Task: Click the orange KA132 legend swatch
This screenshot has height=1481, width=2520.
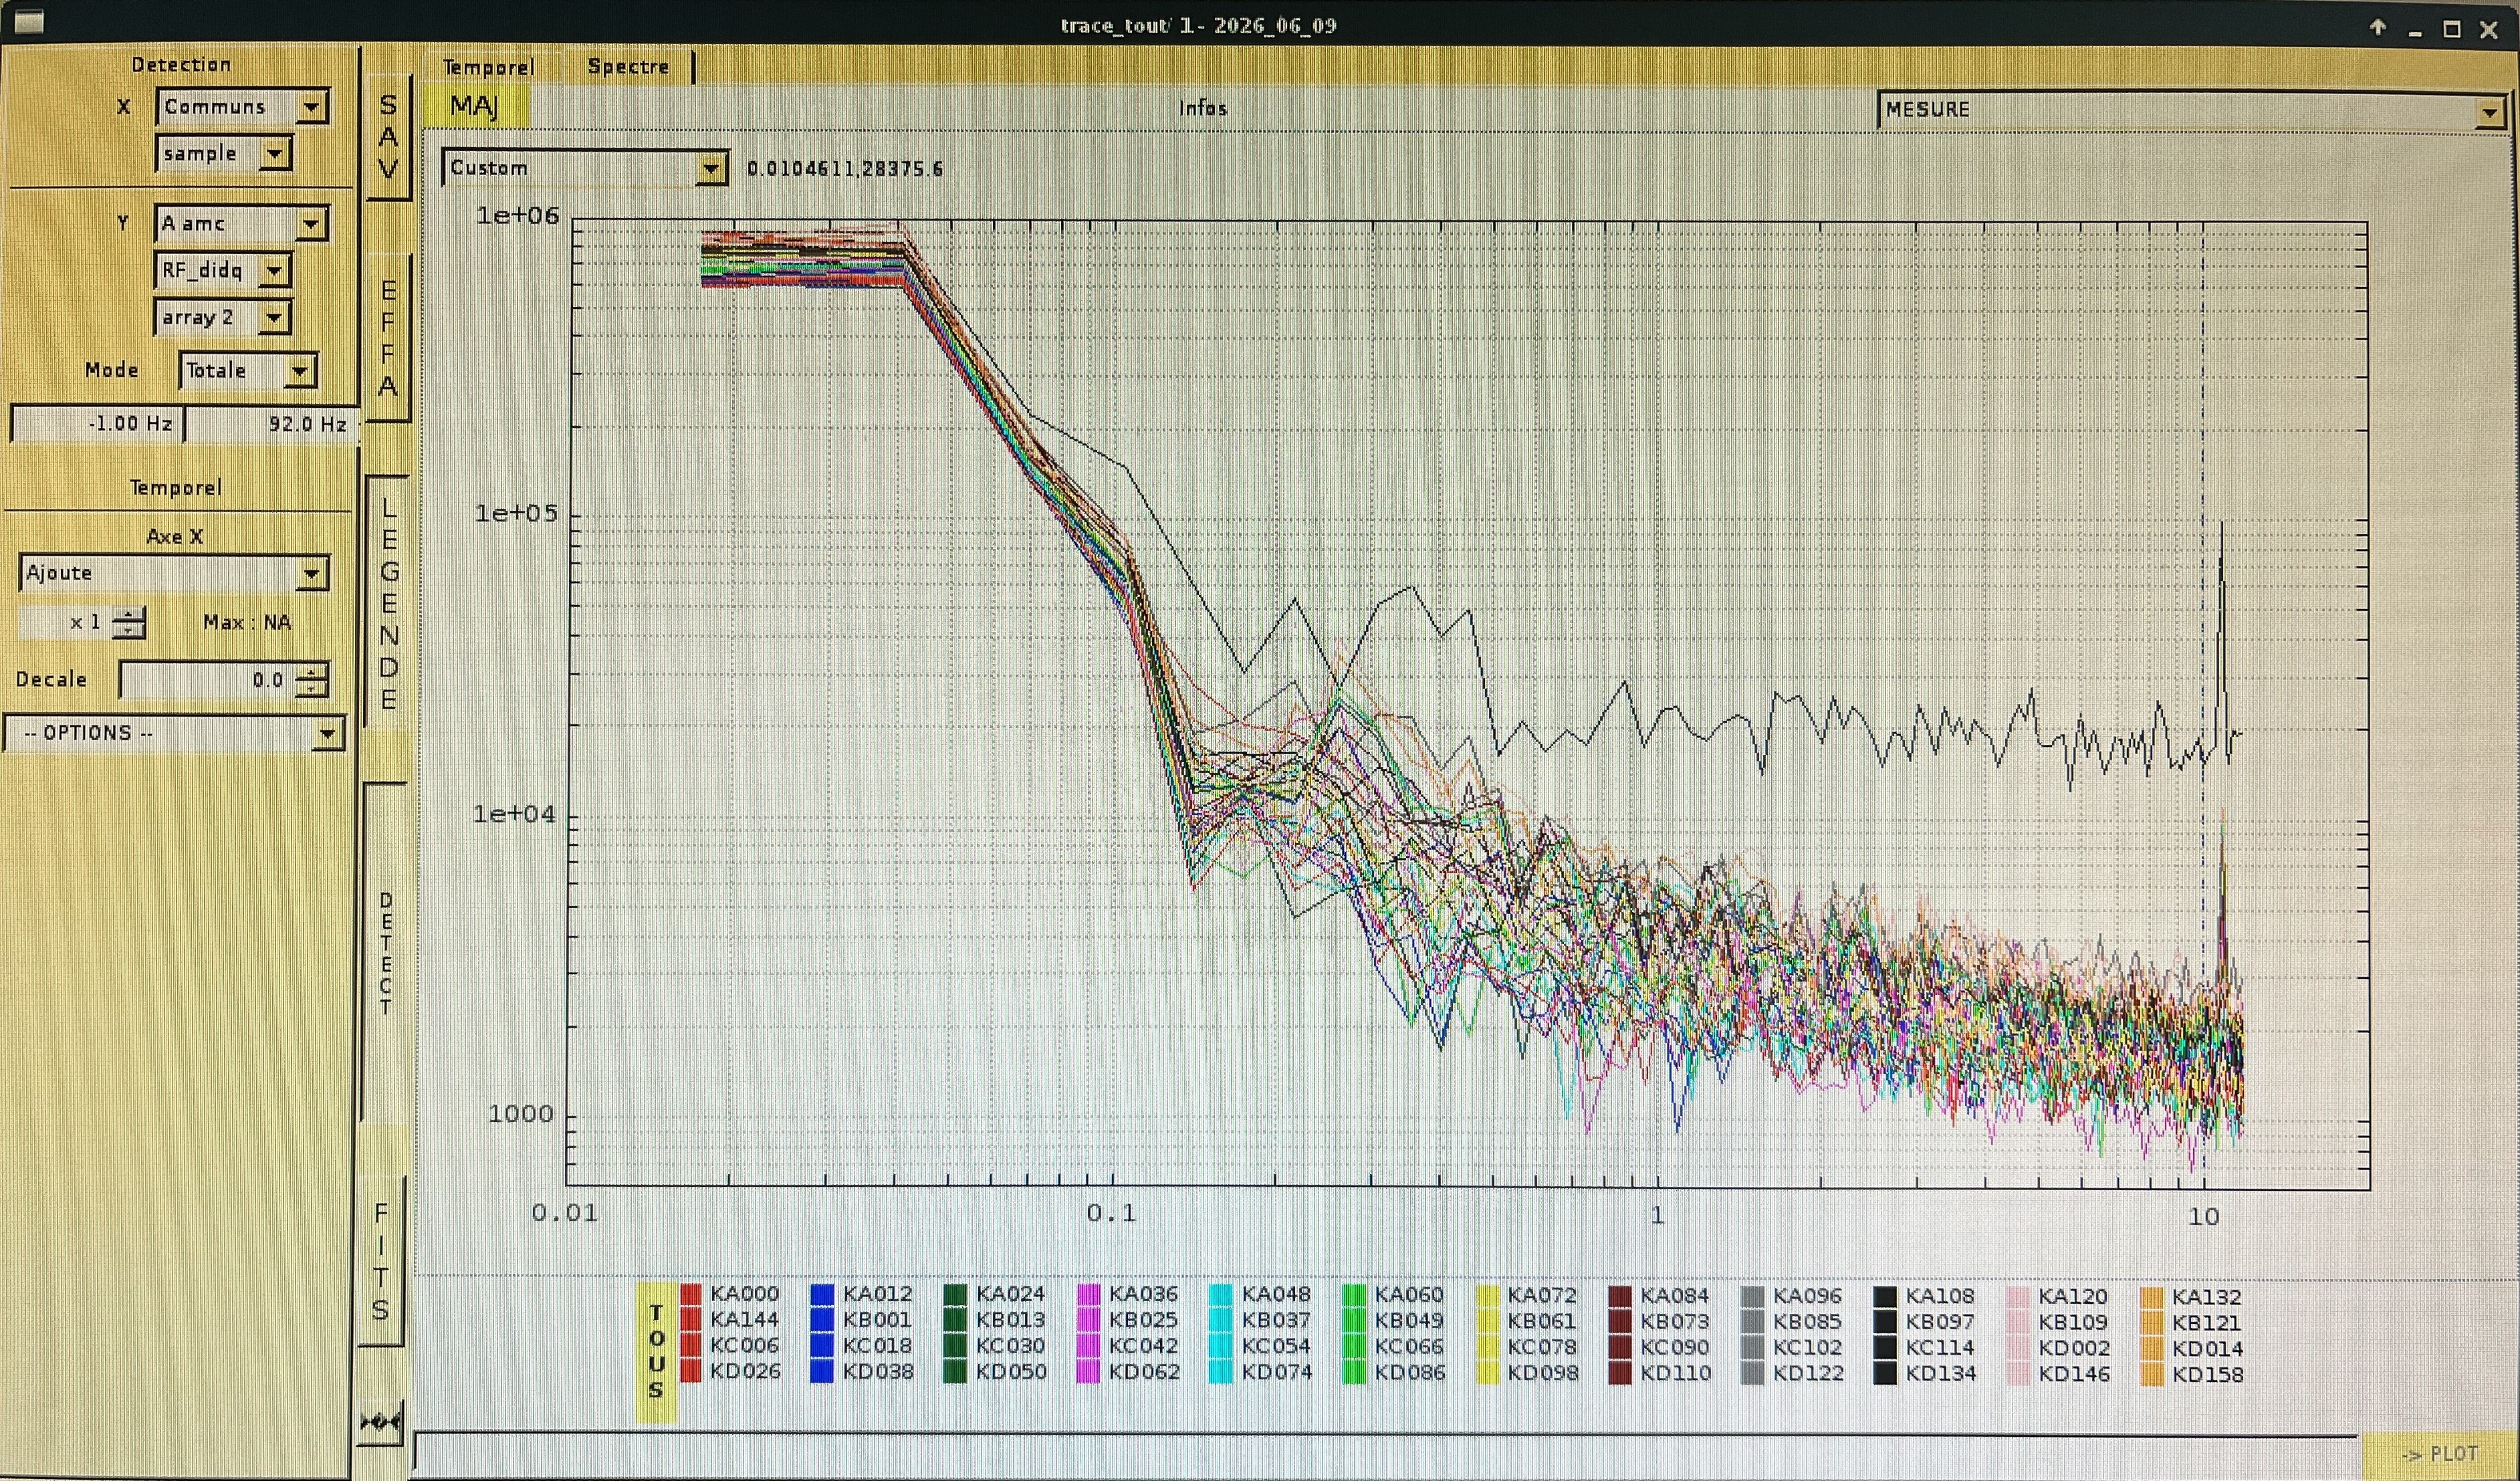Action: (x=2152, y=1297)
